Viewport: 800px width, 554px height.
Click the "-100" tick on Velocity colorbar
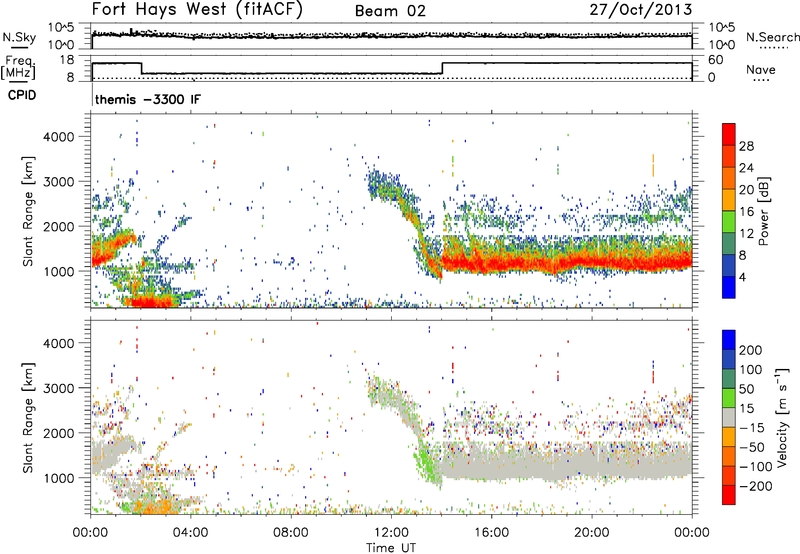[x=756, y=467]
